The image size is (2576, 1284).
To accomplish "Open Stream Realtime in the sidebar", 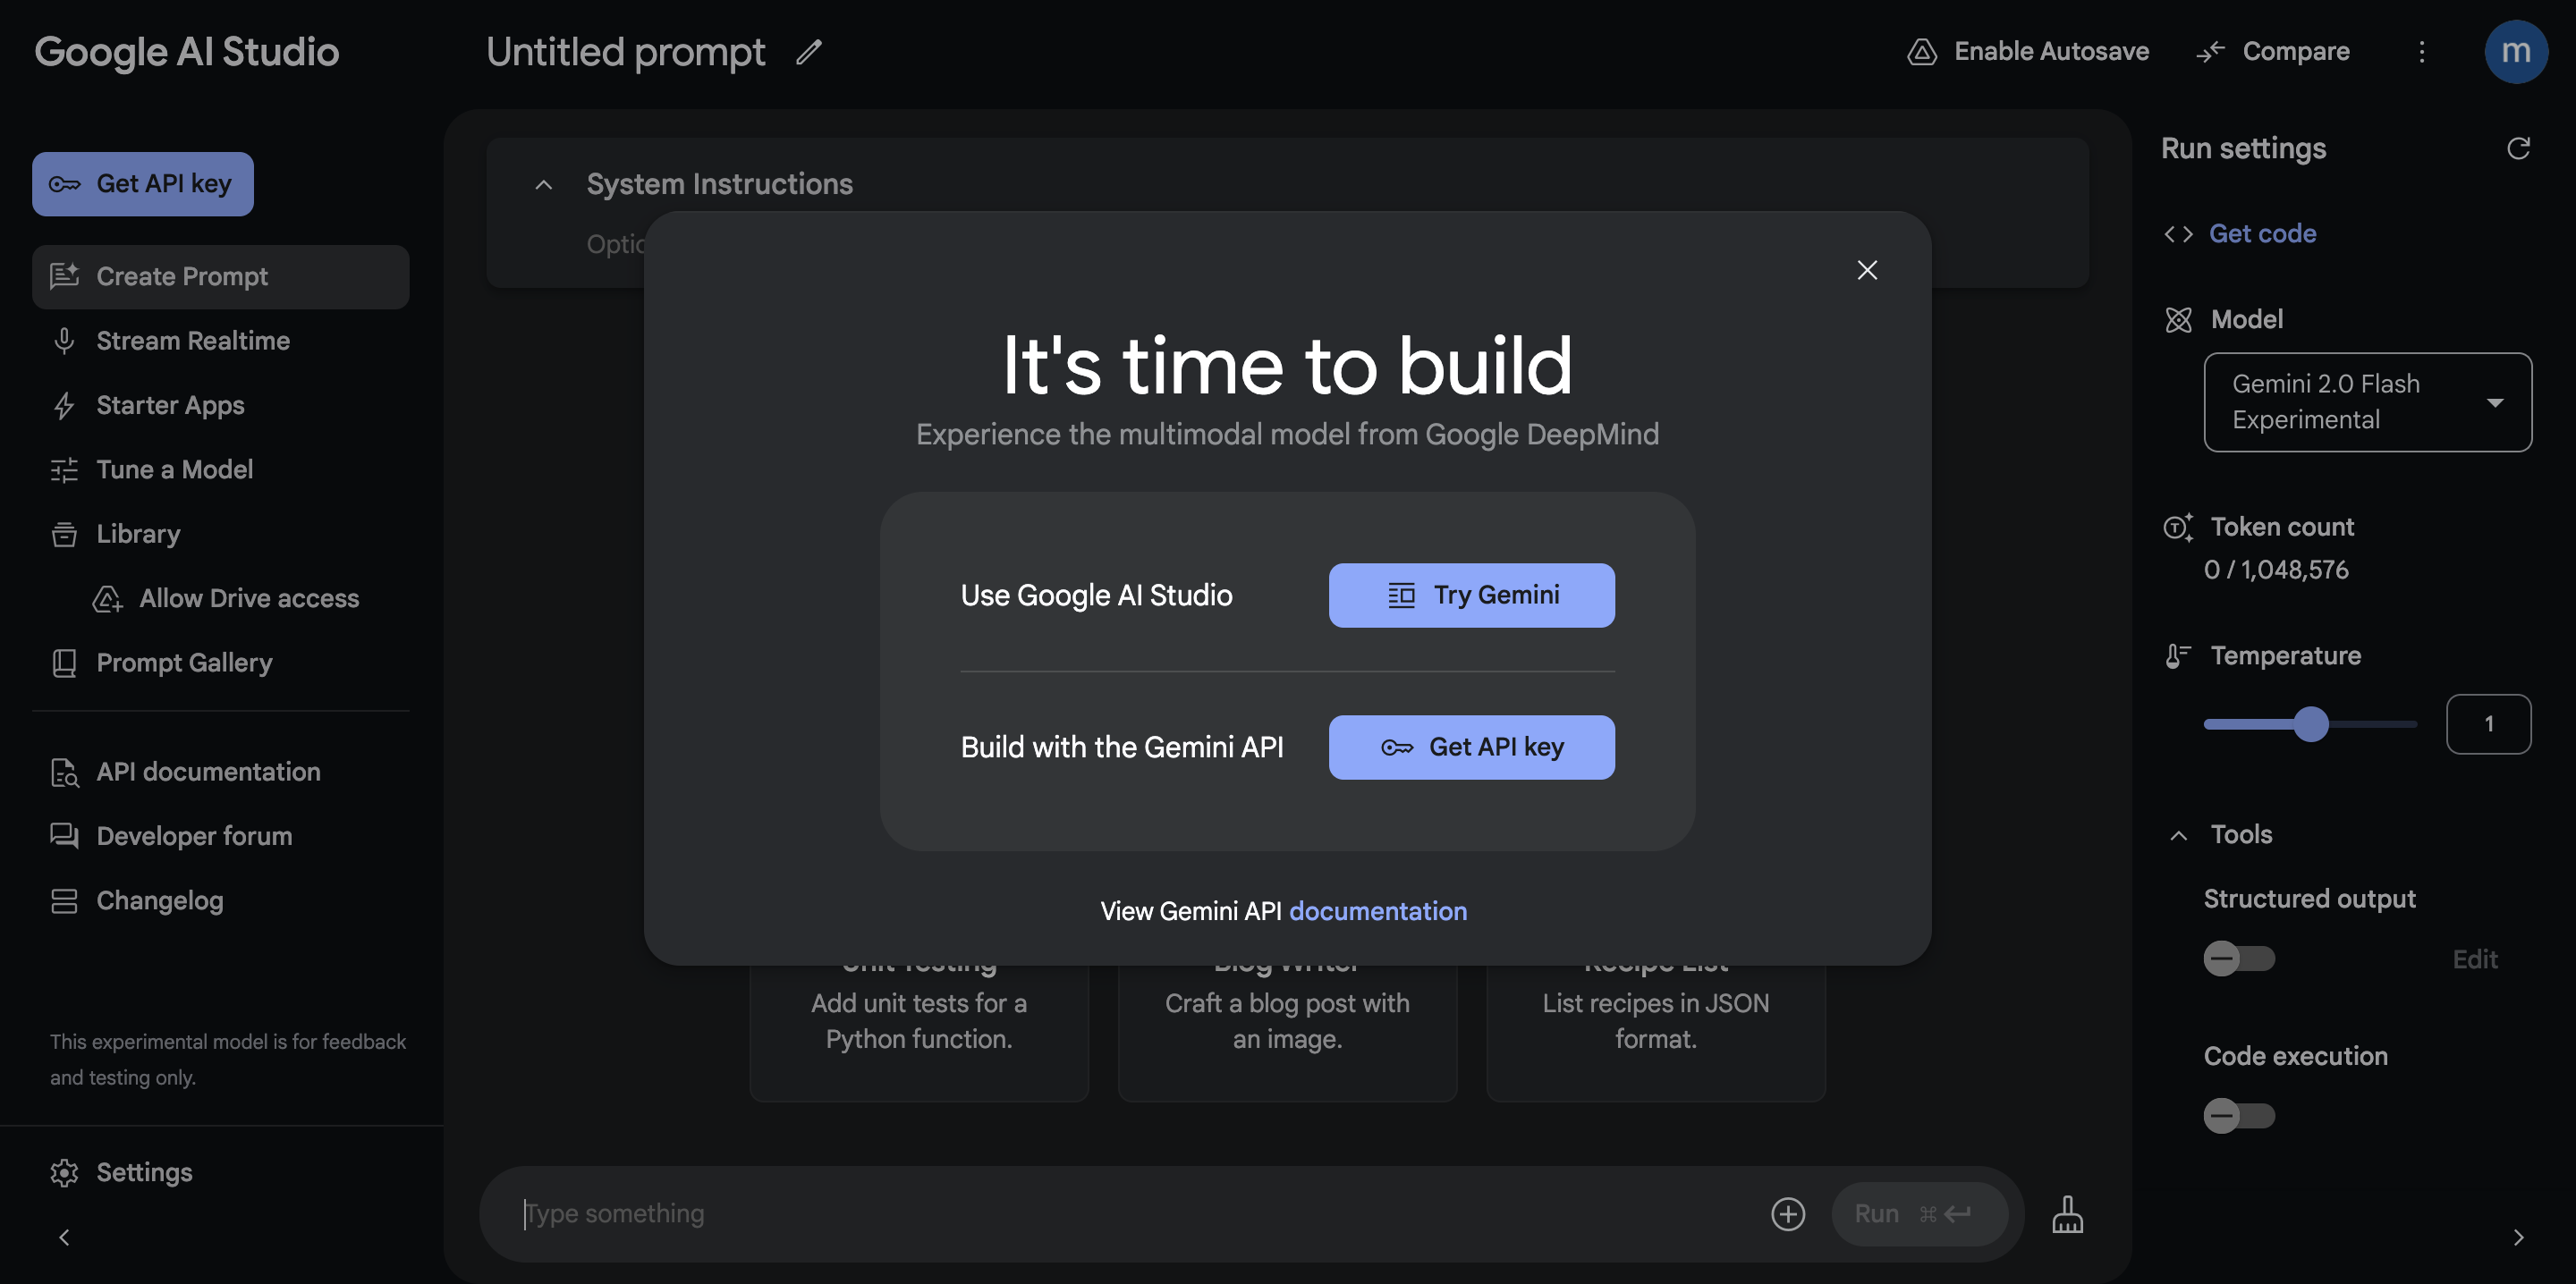I will (192, 341).
